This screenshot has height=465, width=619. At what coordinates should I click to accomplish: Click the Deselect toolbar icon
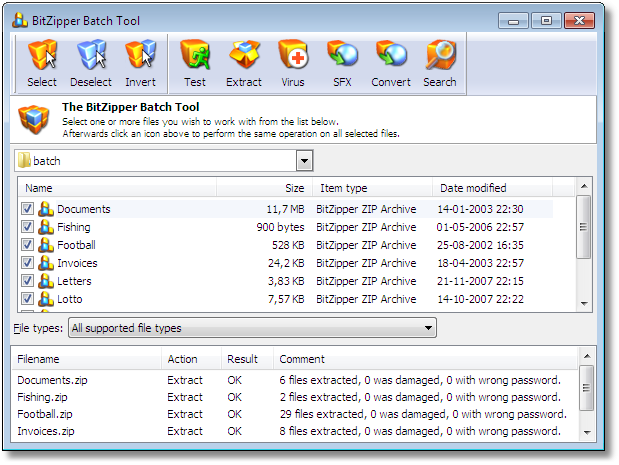91,63
